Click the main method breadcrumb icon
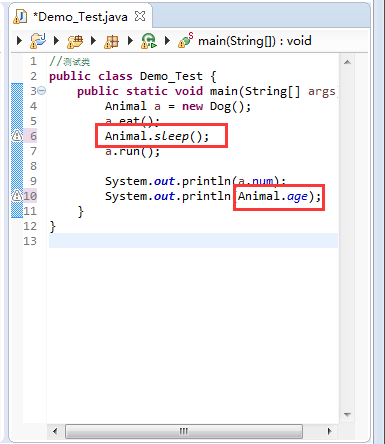Screen dimensions: 385x444 point(185,40)
